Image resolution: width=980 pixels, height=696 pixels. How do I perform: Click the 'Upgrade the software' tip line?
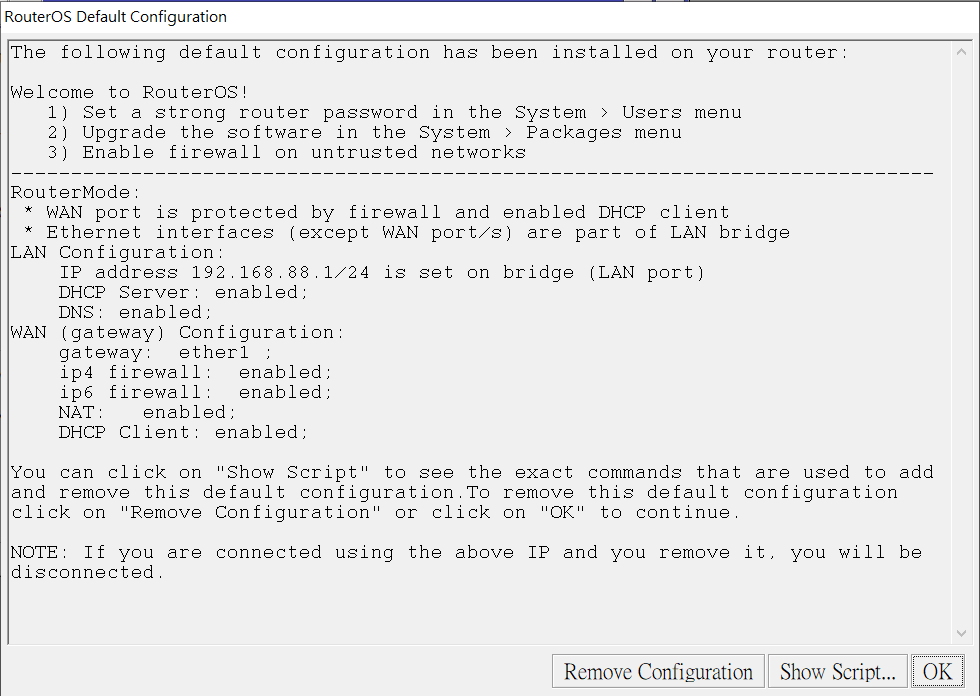364,132
